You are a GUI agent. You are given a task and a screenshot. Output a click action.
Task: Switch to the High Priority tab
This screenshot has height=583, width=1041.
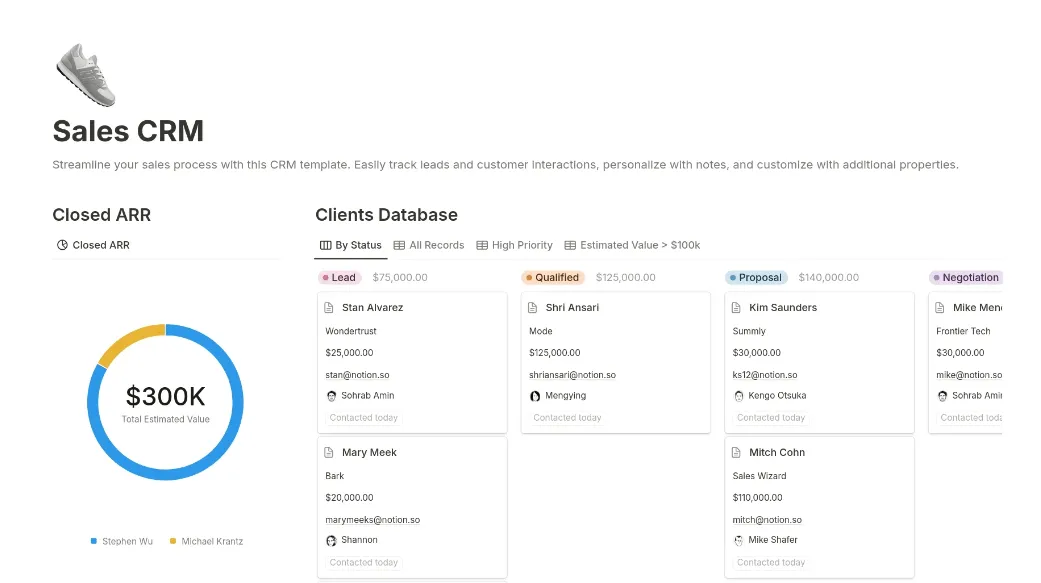515,245
